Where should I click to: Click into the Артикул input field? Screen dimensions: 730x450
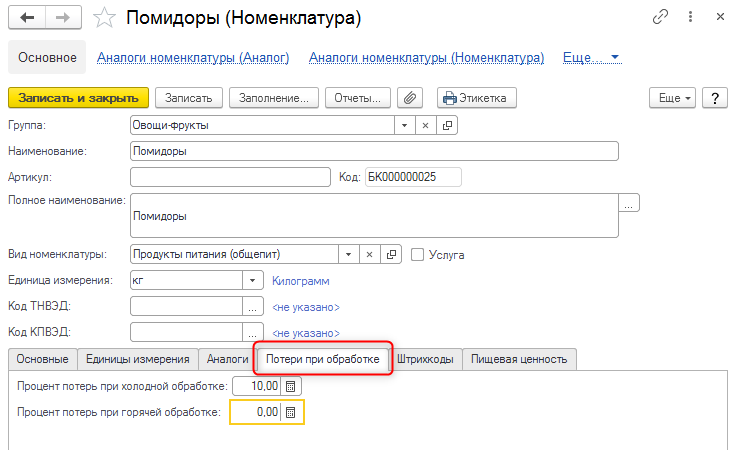pyautogui.click(x=230, y=177)
